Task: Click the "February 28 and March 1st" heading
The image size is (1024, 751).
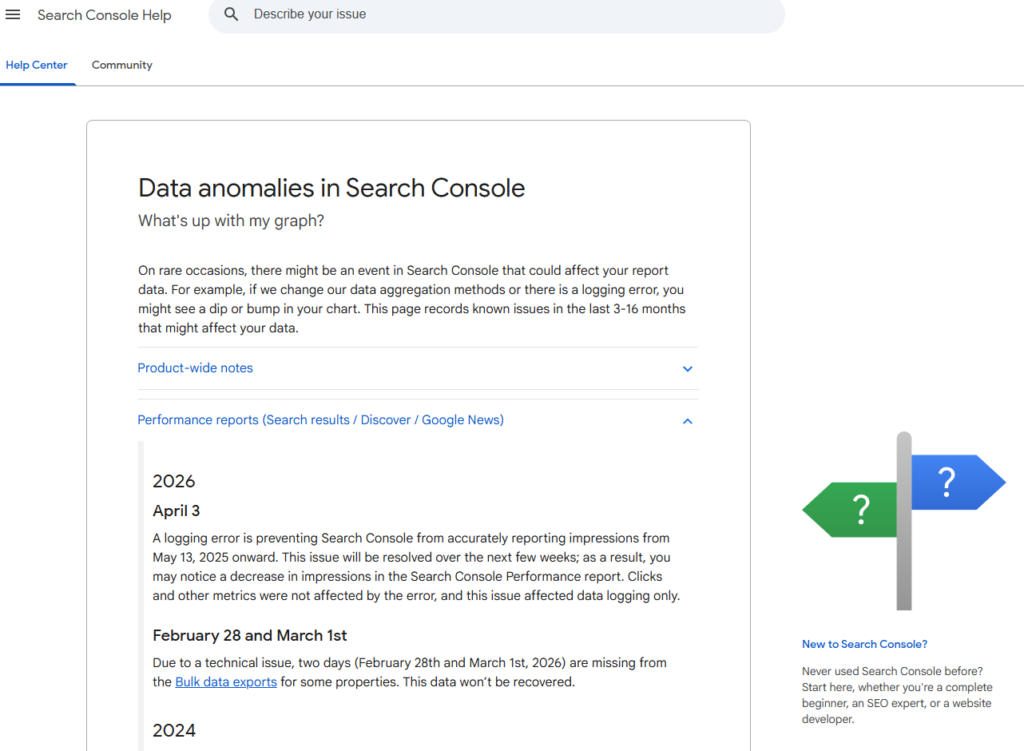Action: point(249,635)
